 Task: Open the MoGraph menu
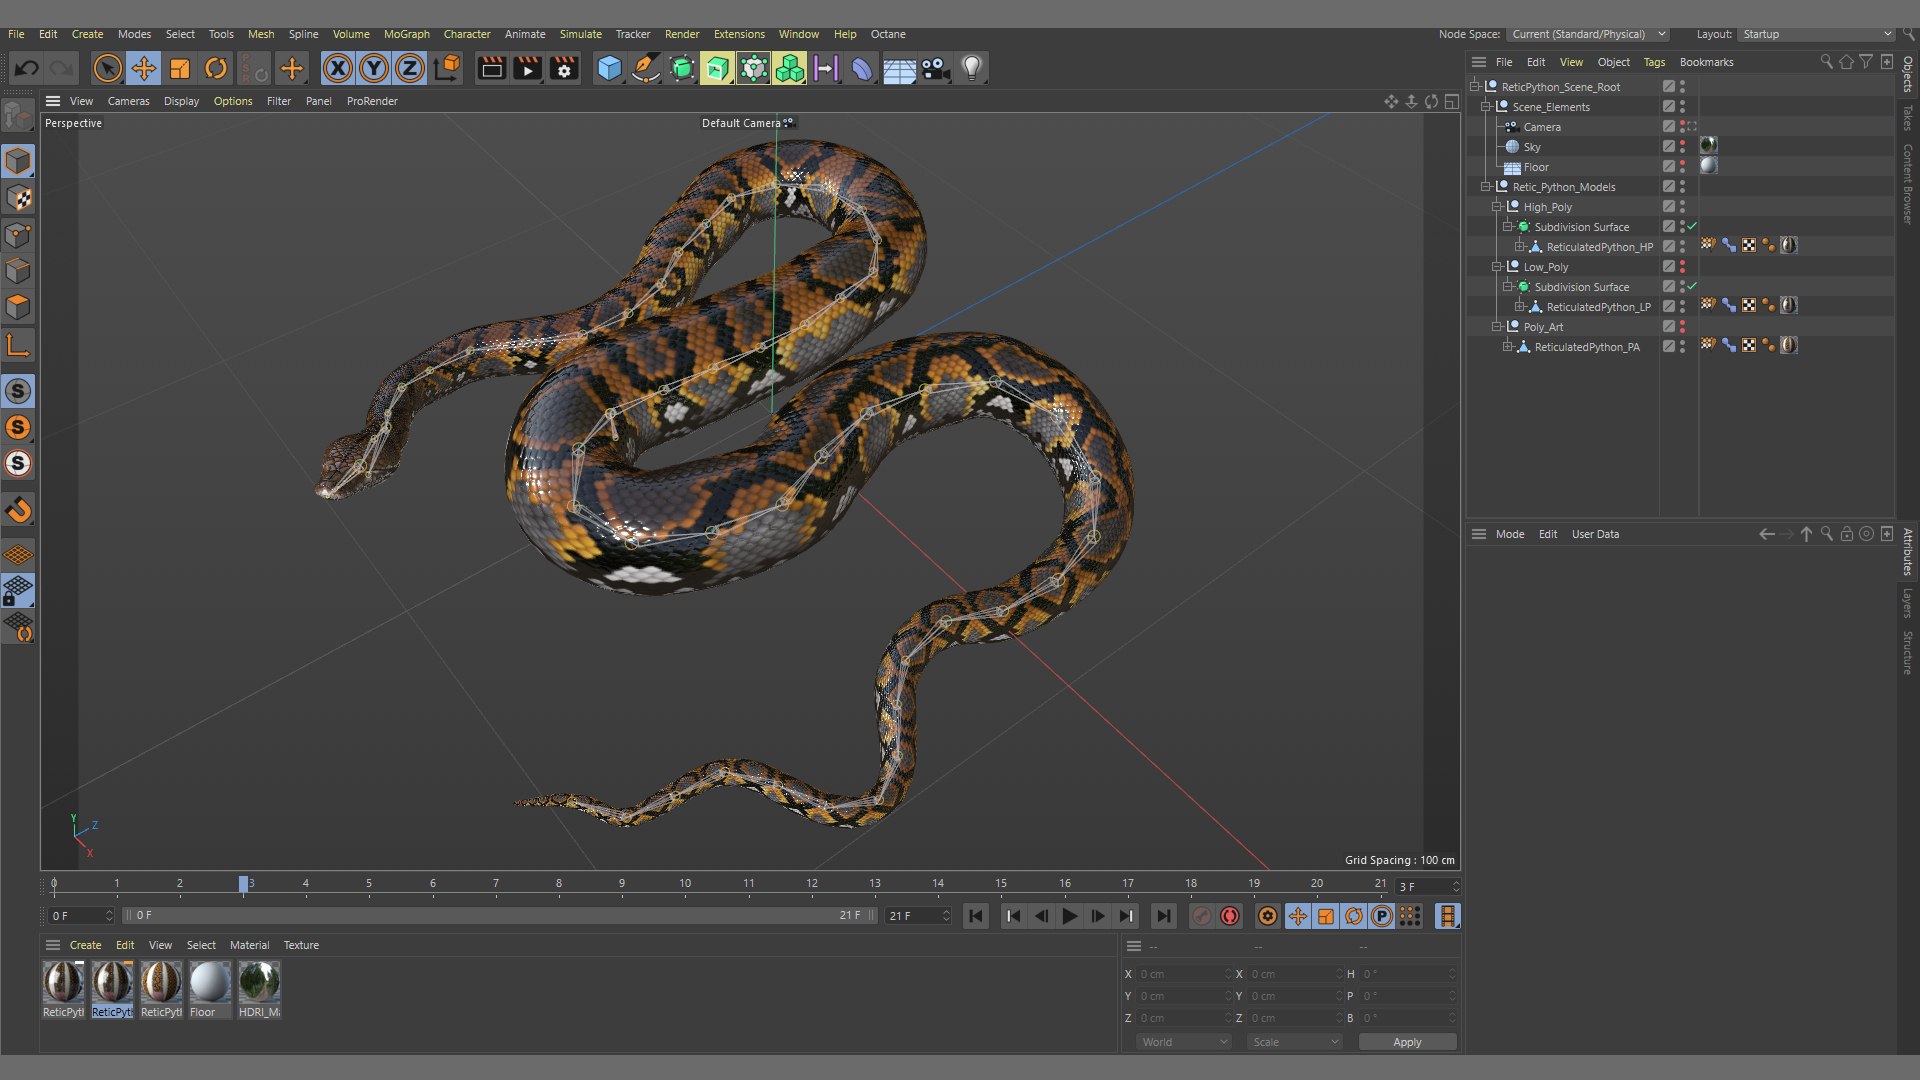[406, 34]
